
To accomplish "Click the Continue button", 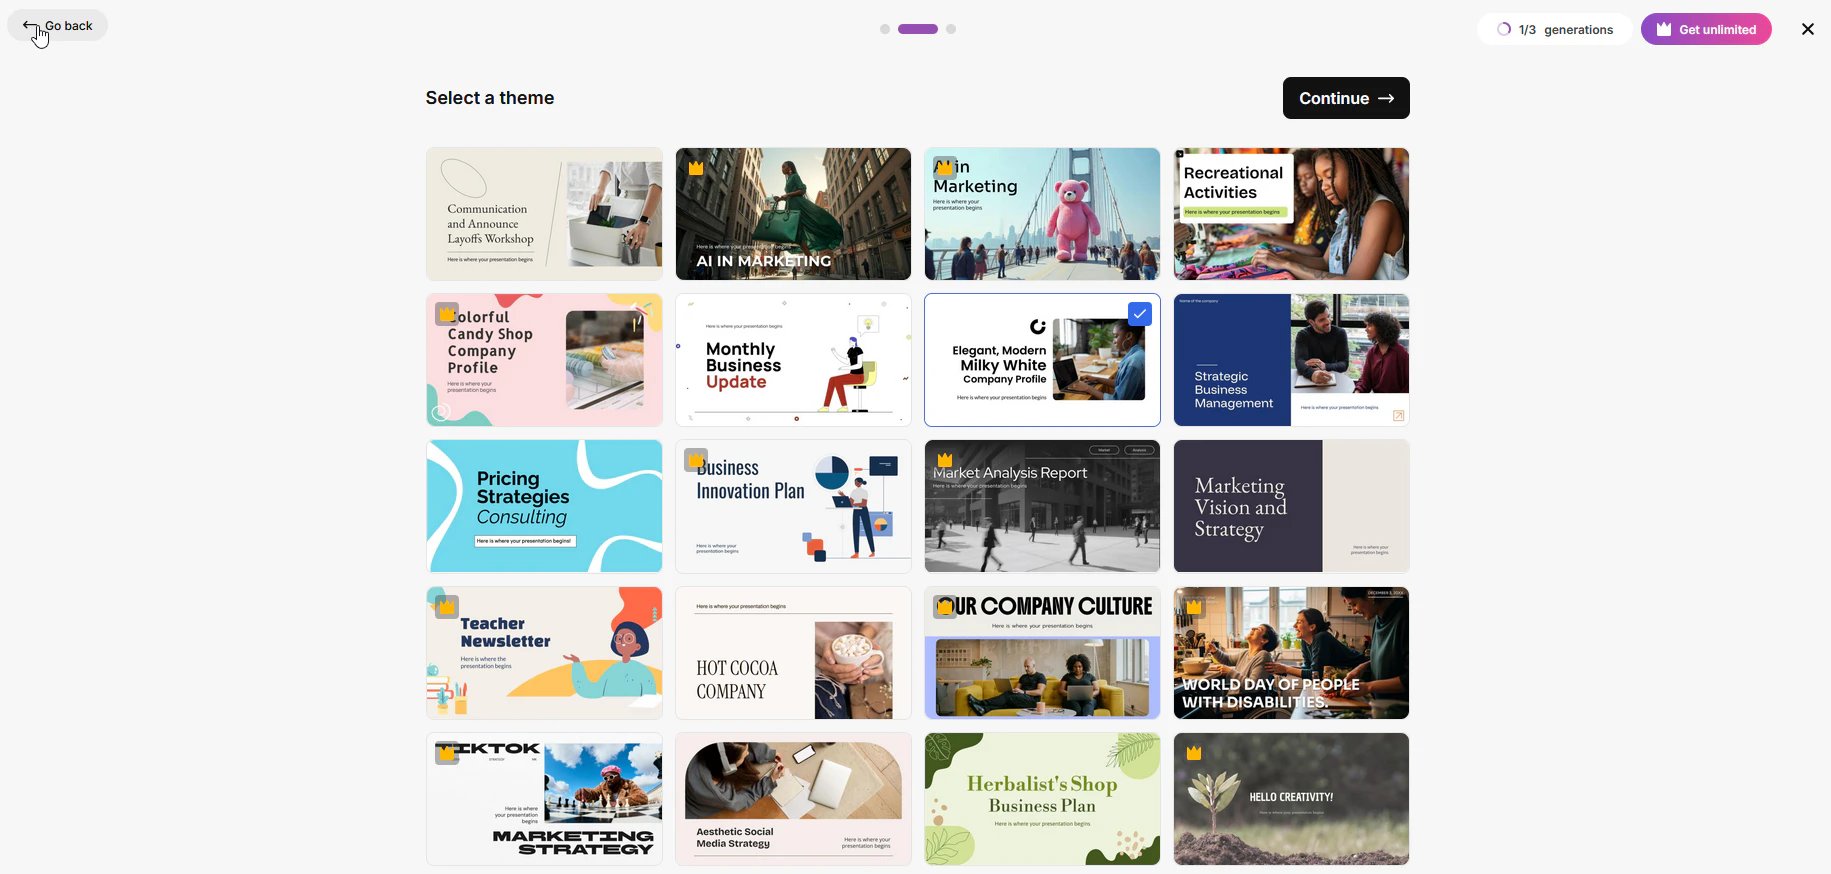I will point(1346,98).
